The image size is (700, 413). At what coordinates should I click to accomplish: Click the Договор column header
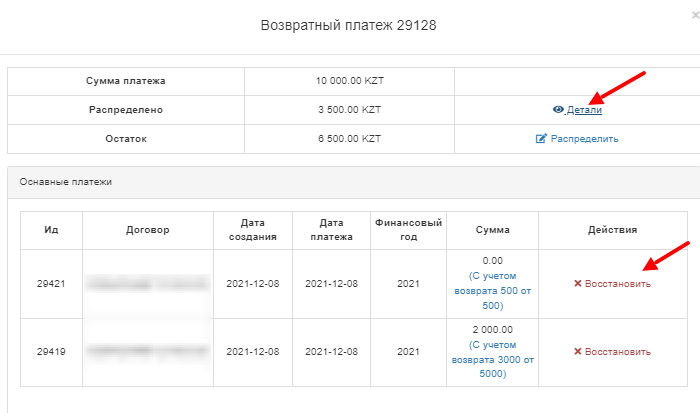tap(148, 230)
